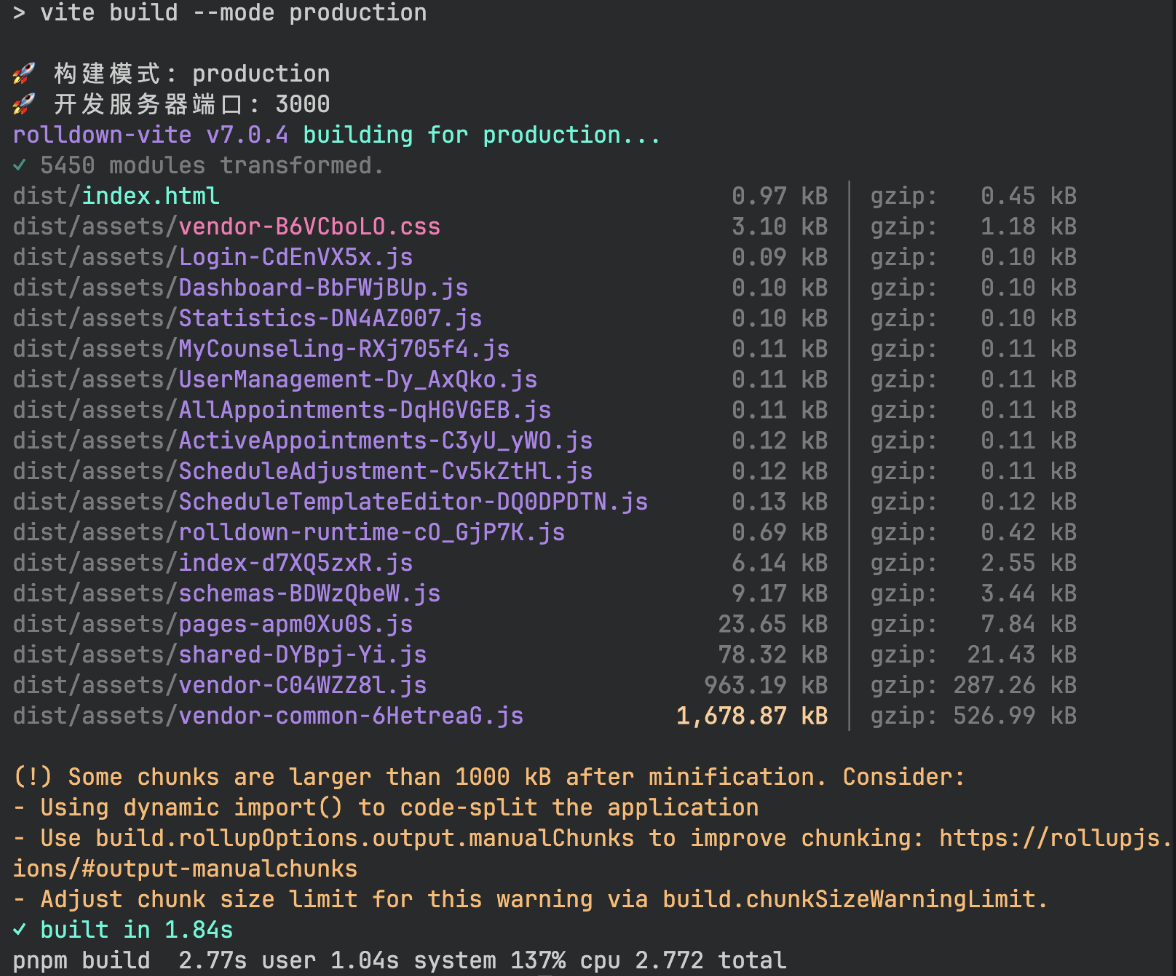
Task: Select the Dashboard-BbFWjBUp.js file name
Action: [x=323, y=288]
